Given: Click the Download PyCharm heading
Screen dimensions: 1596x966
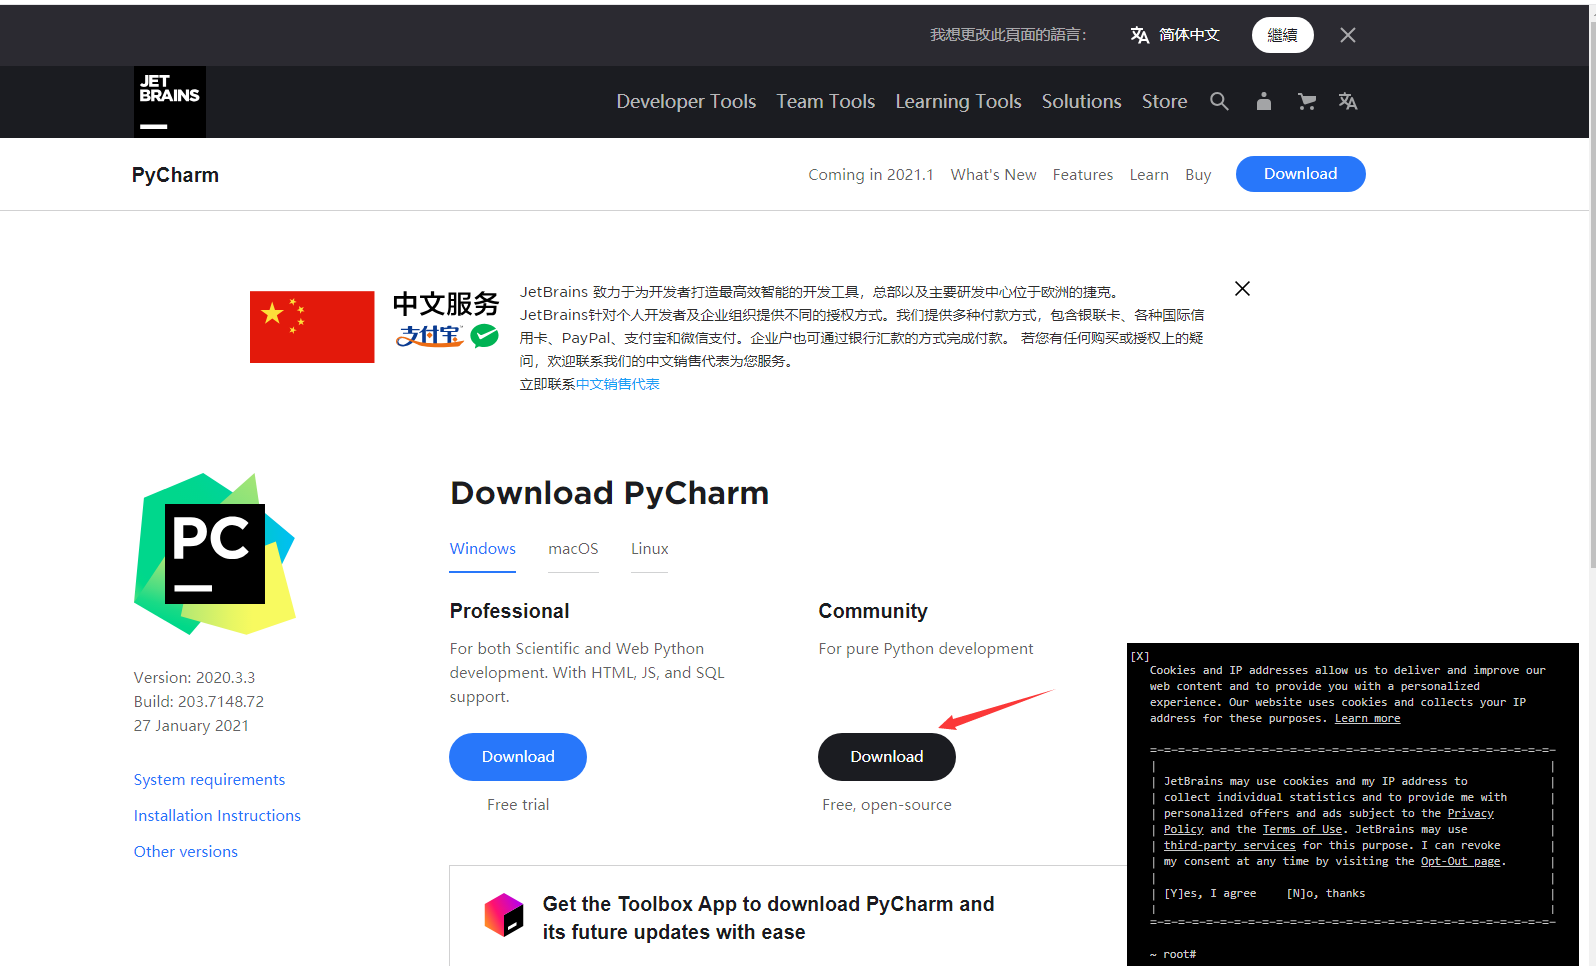Looking at the screenshot, I should coord(609,493).
